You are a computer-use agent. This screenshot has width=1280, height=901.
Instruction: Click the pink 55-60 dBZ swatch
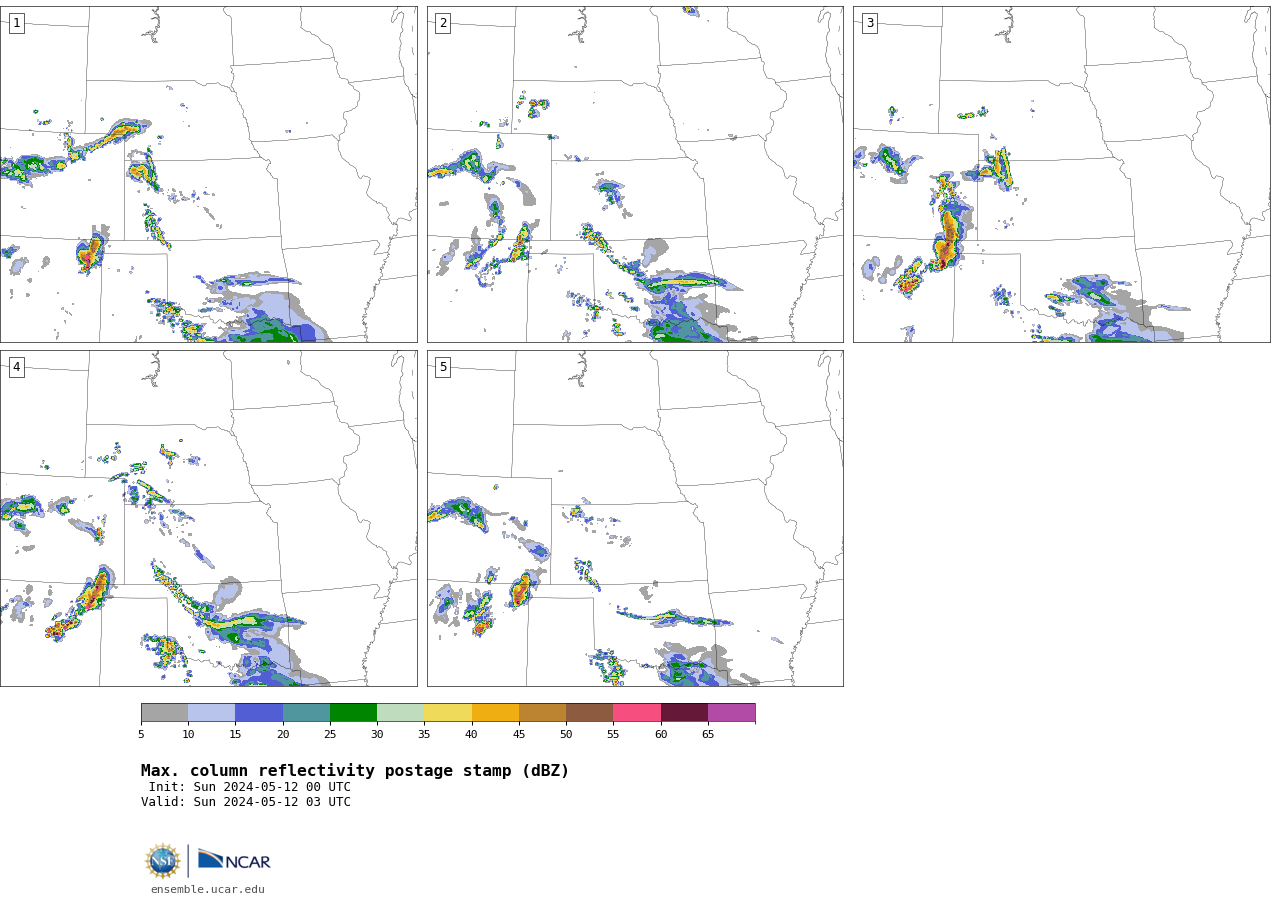pyautogui.click(x=637, y=712)
